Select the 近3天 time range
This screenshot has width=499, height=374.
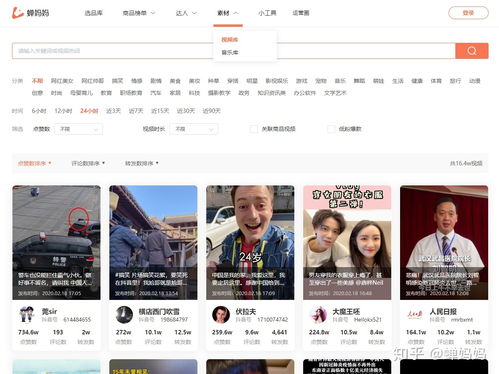tap(113, 111)
